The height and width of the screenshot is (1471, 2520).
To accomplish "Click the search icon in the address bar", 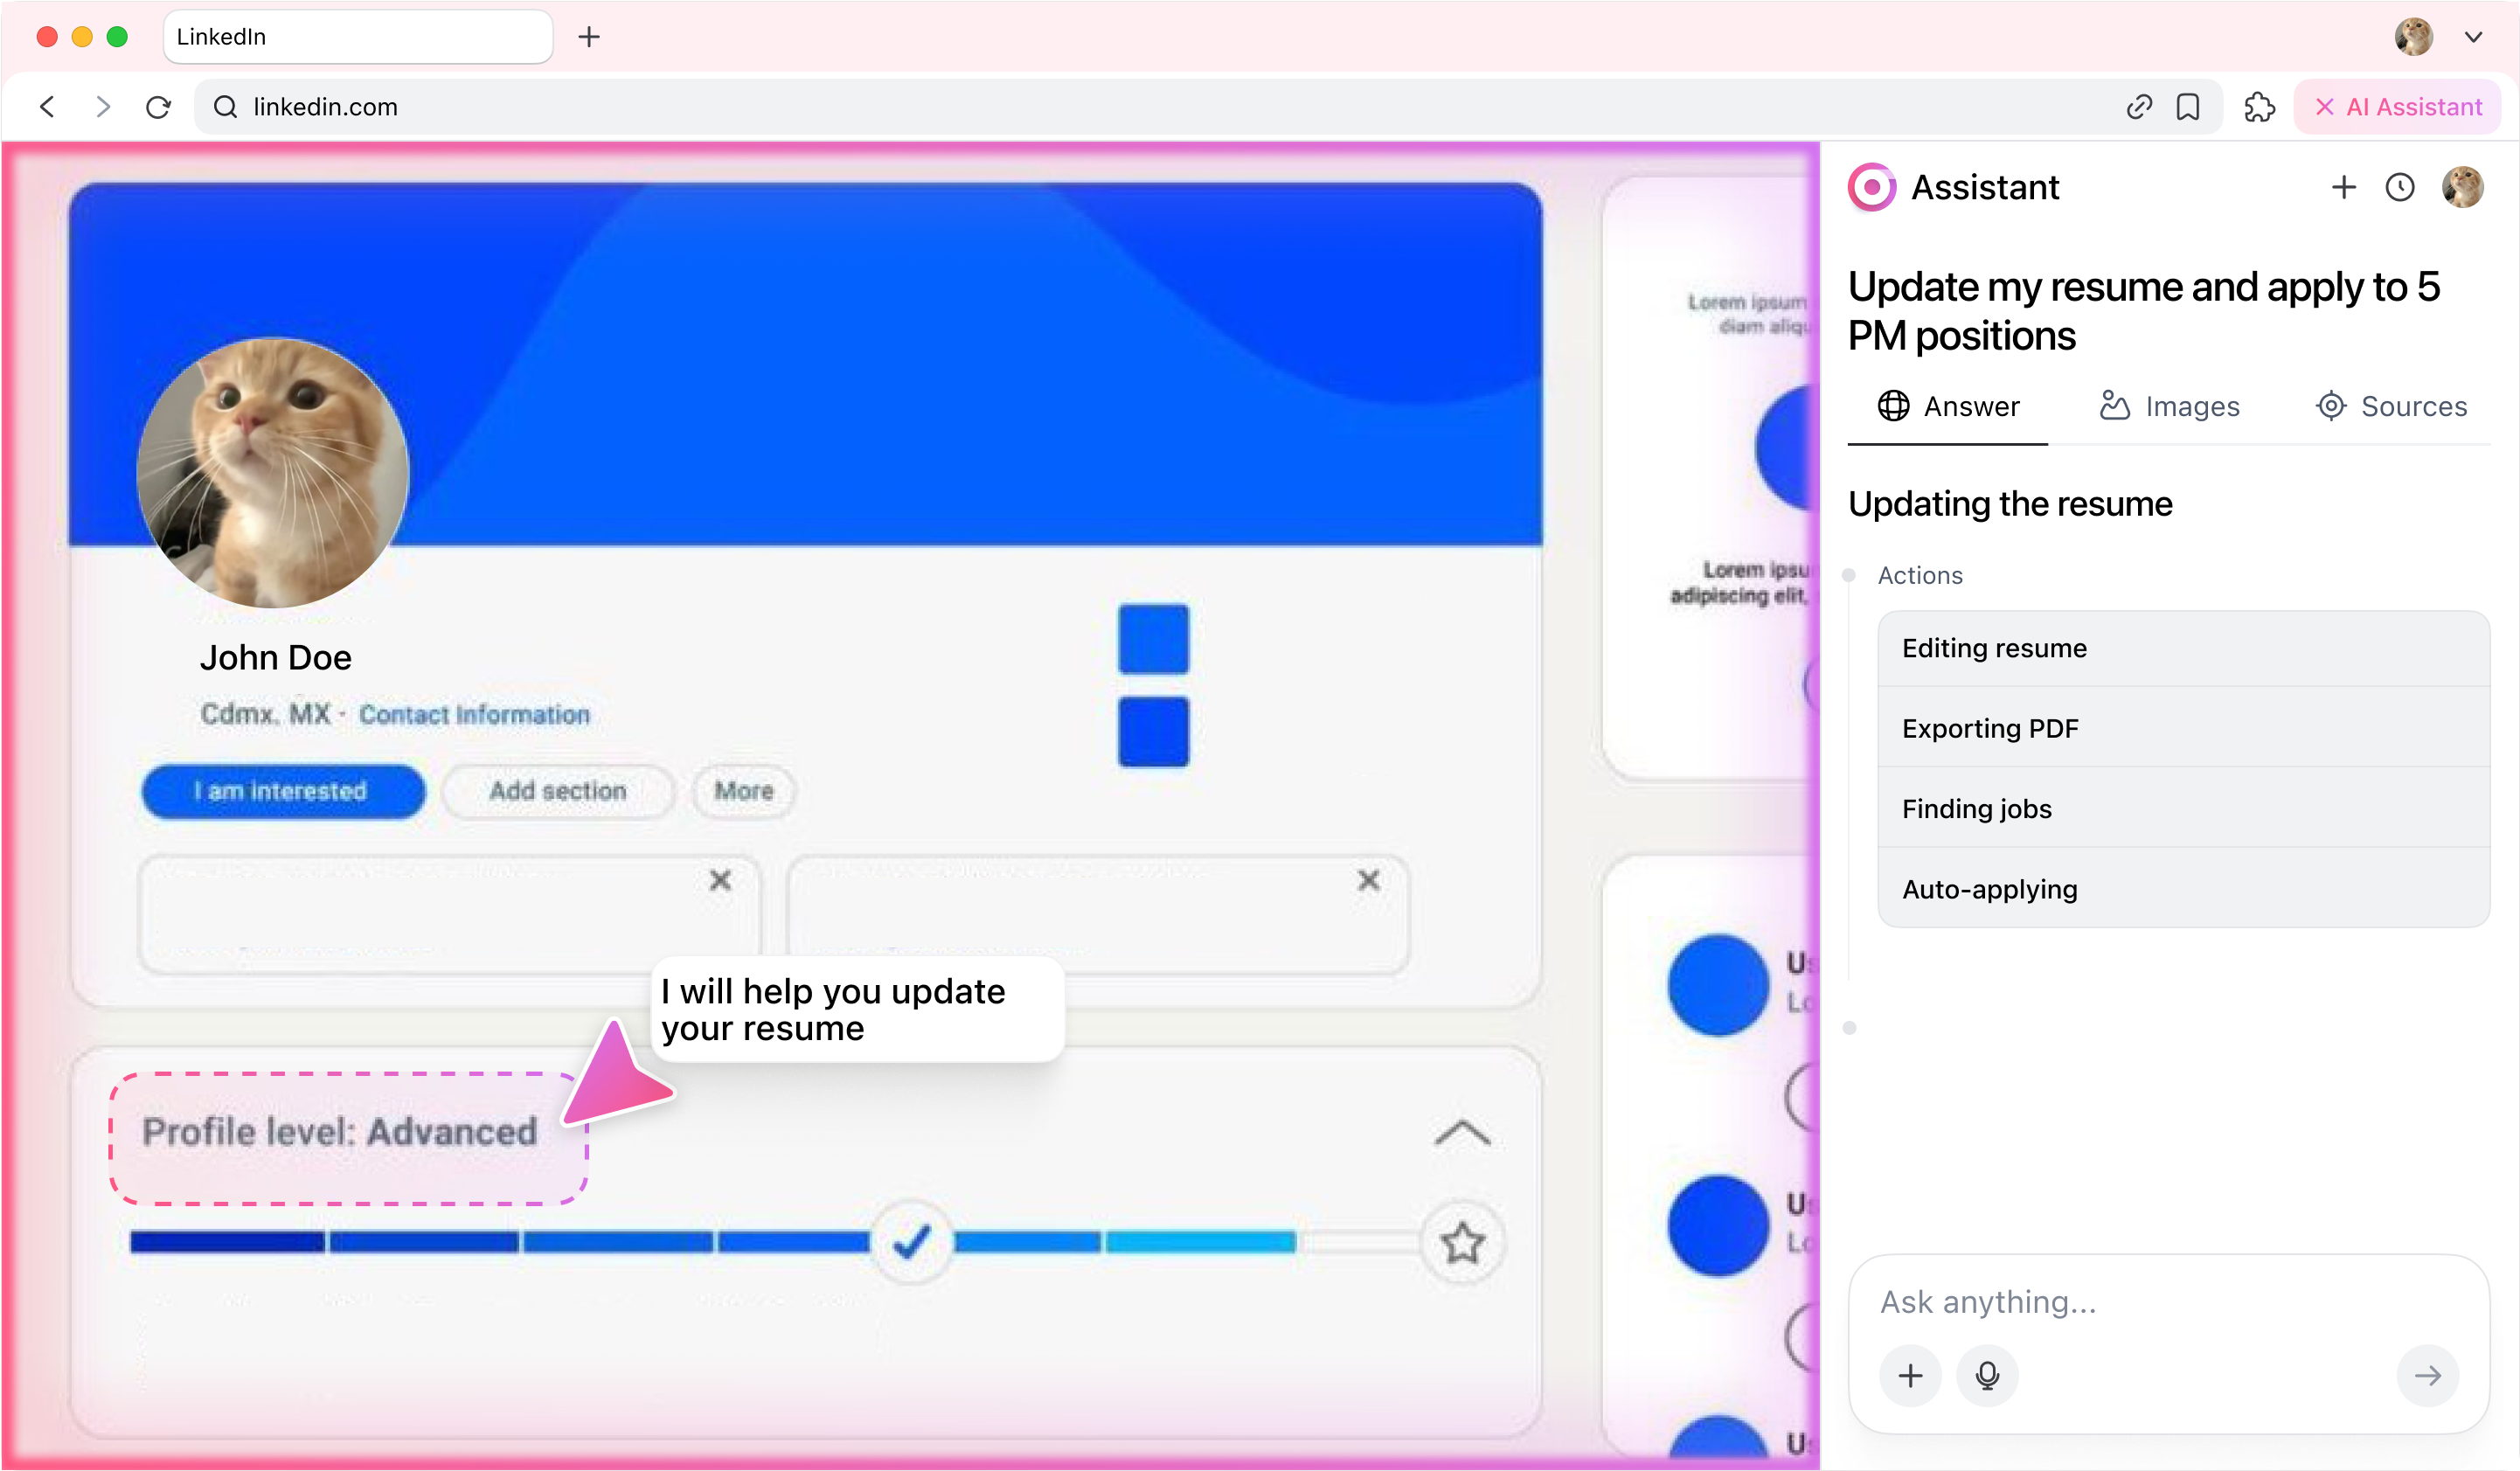I will pyautogui.click(x=226, y=107).
